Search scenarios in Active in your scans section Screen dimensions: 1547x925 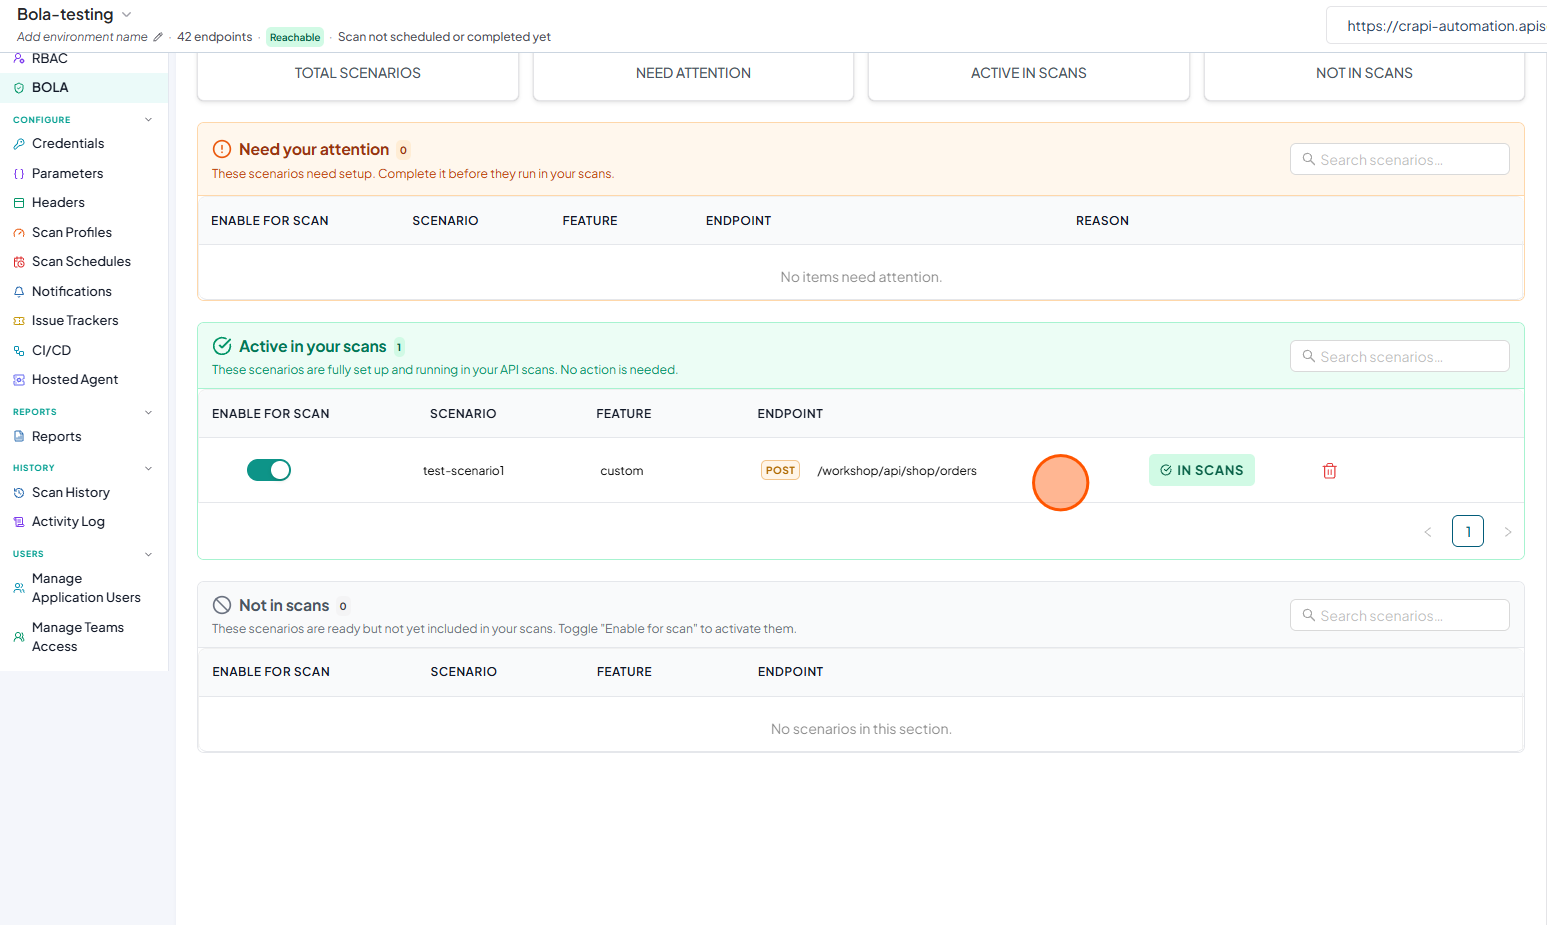(x=1400, y=356)
